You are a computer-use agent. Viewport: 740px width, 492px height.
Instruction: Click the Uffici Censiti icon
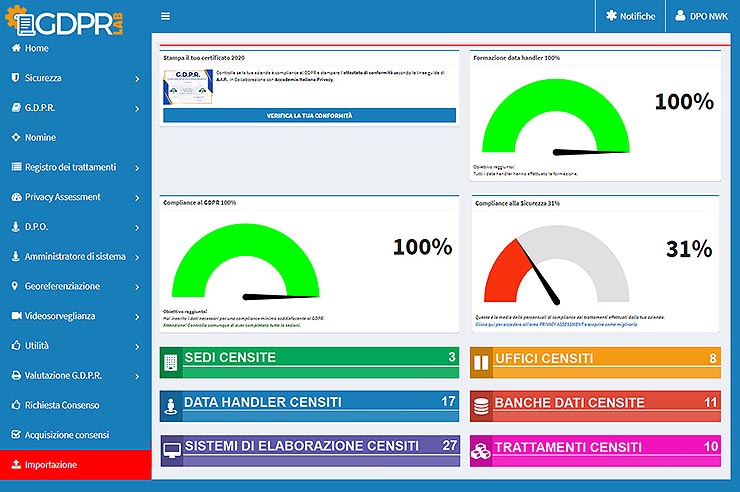pos(481,361)
